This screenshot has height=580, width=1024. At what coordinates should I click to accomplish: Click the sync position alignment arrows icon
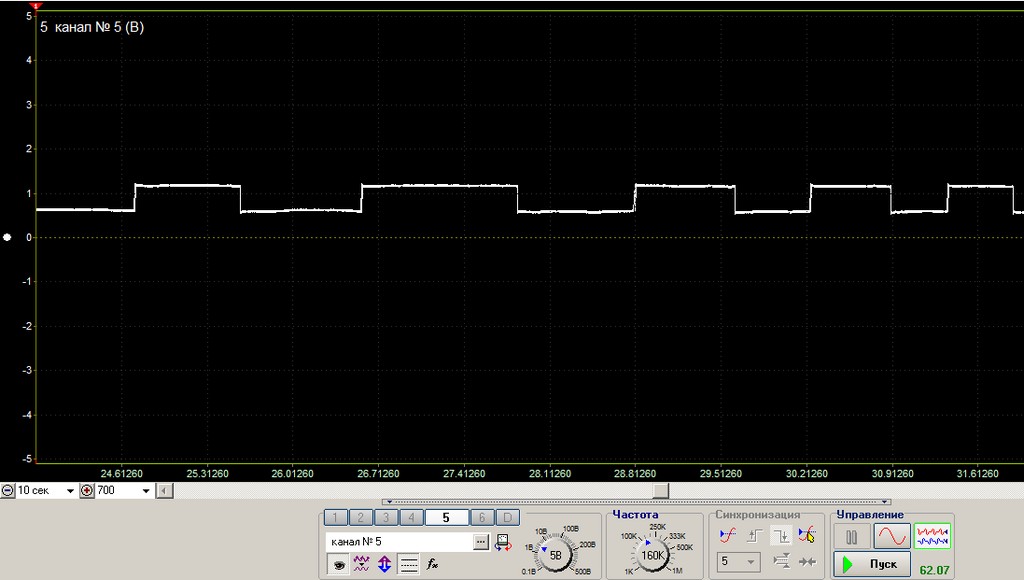click(x=781, y=561)
